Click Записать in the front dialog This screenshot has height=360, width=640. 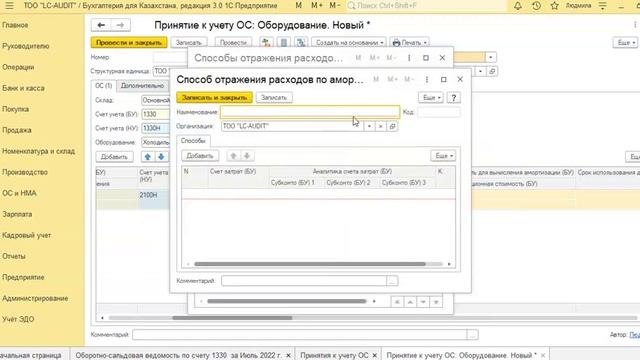pos(274,98)
